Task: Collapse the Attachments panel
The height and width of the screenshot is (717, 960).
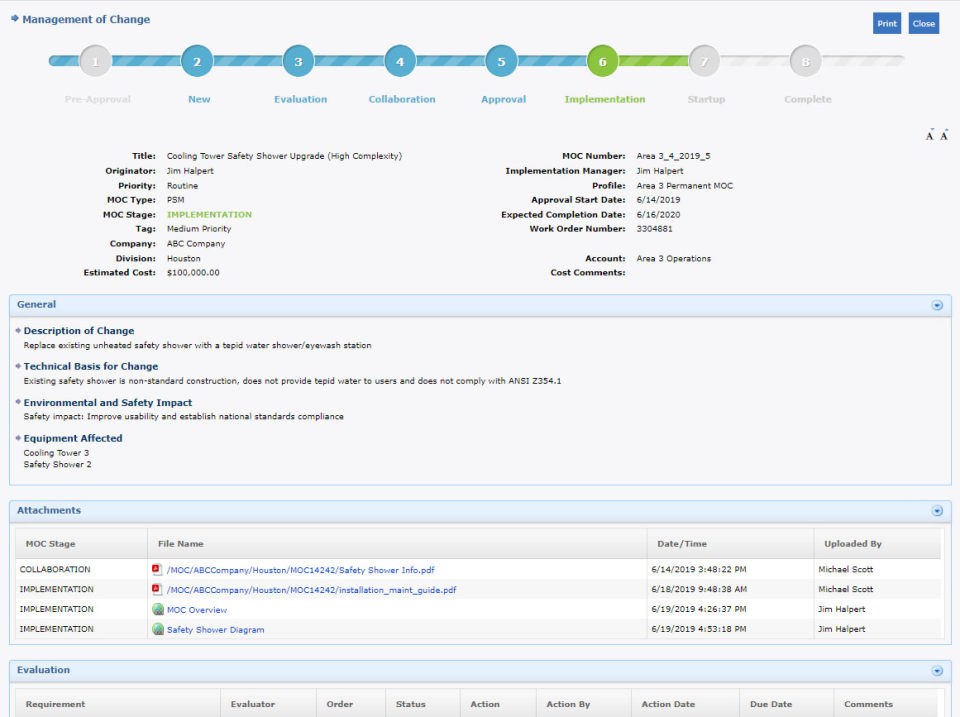Action: click(937, 510)
